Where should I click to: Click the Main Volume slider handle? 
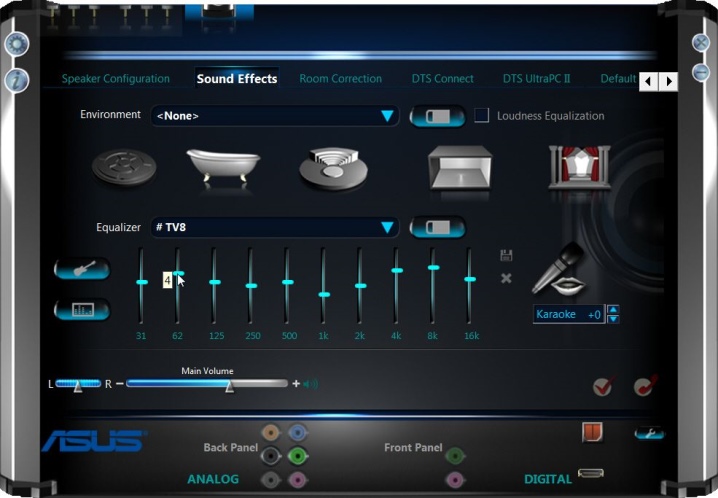[x=229, y=387]
